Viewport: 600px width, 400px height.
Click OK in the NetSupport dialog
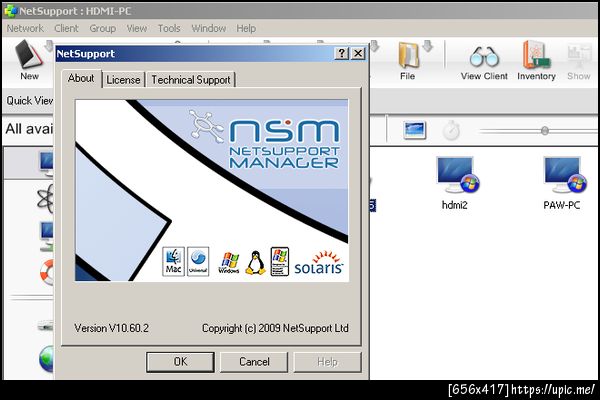coord(180,362)
